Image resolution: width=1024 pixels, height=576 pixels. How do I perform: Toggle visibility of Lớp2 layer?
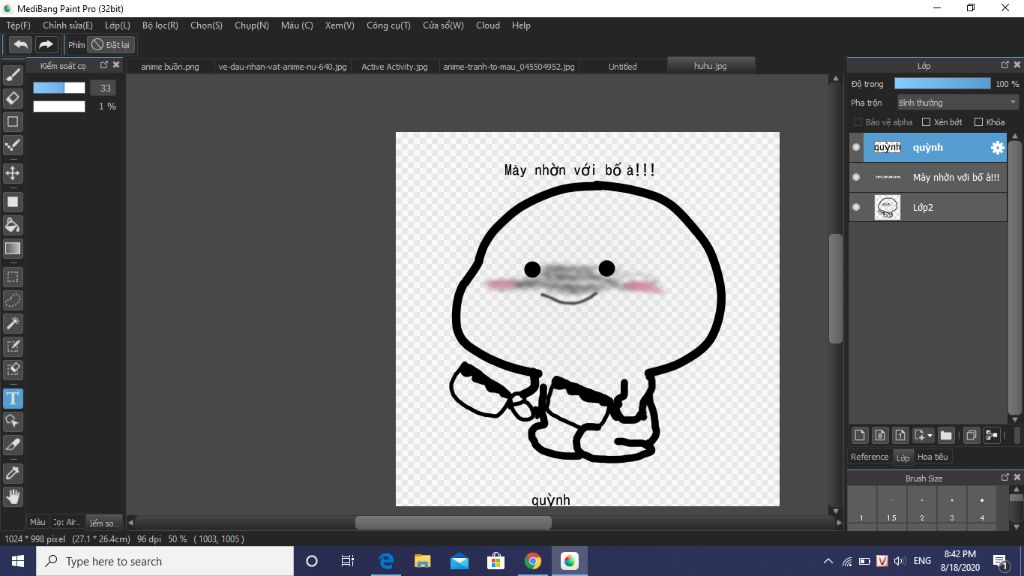(856, 207)
